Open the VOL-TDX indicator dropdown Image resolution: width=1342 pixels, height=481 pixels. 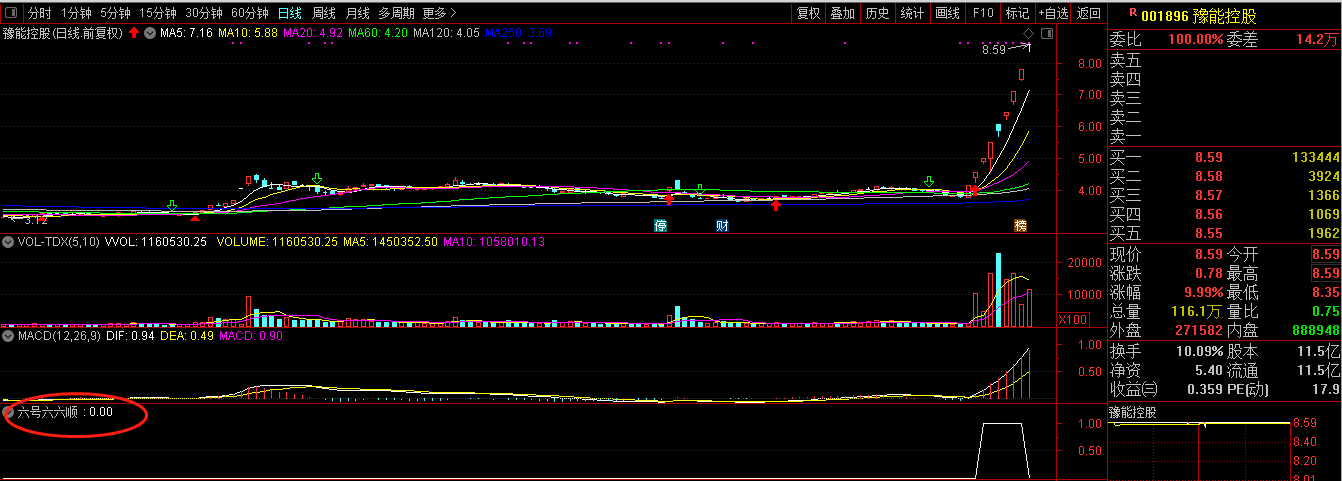(9, 242)
